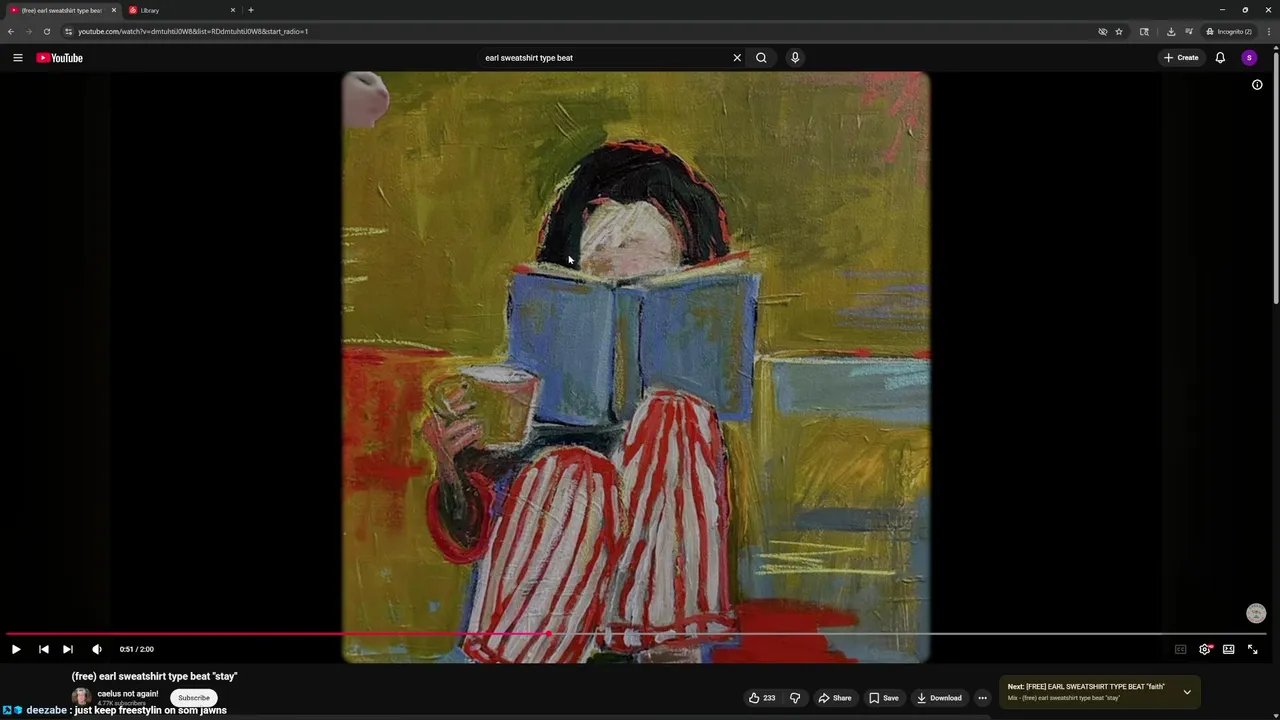Click the magnifier search button
This screenshot has height=720, width=1280.
click(761, 58)
